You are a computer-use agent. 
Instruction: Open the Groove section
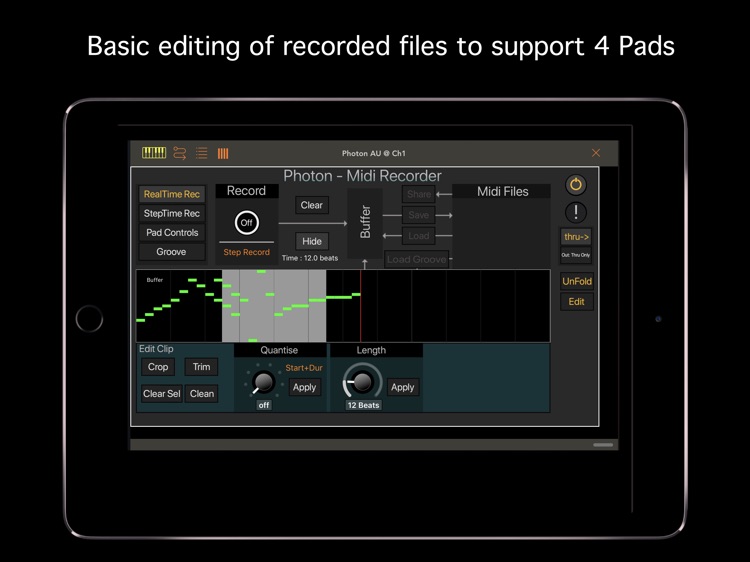click(x=172, y=252)
